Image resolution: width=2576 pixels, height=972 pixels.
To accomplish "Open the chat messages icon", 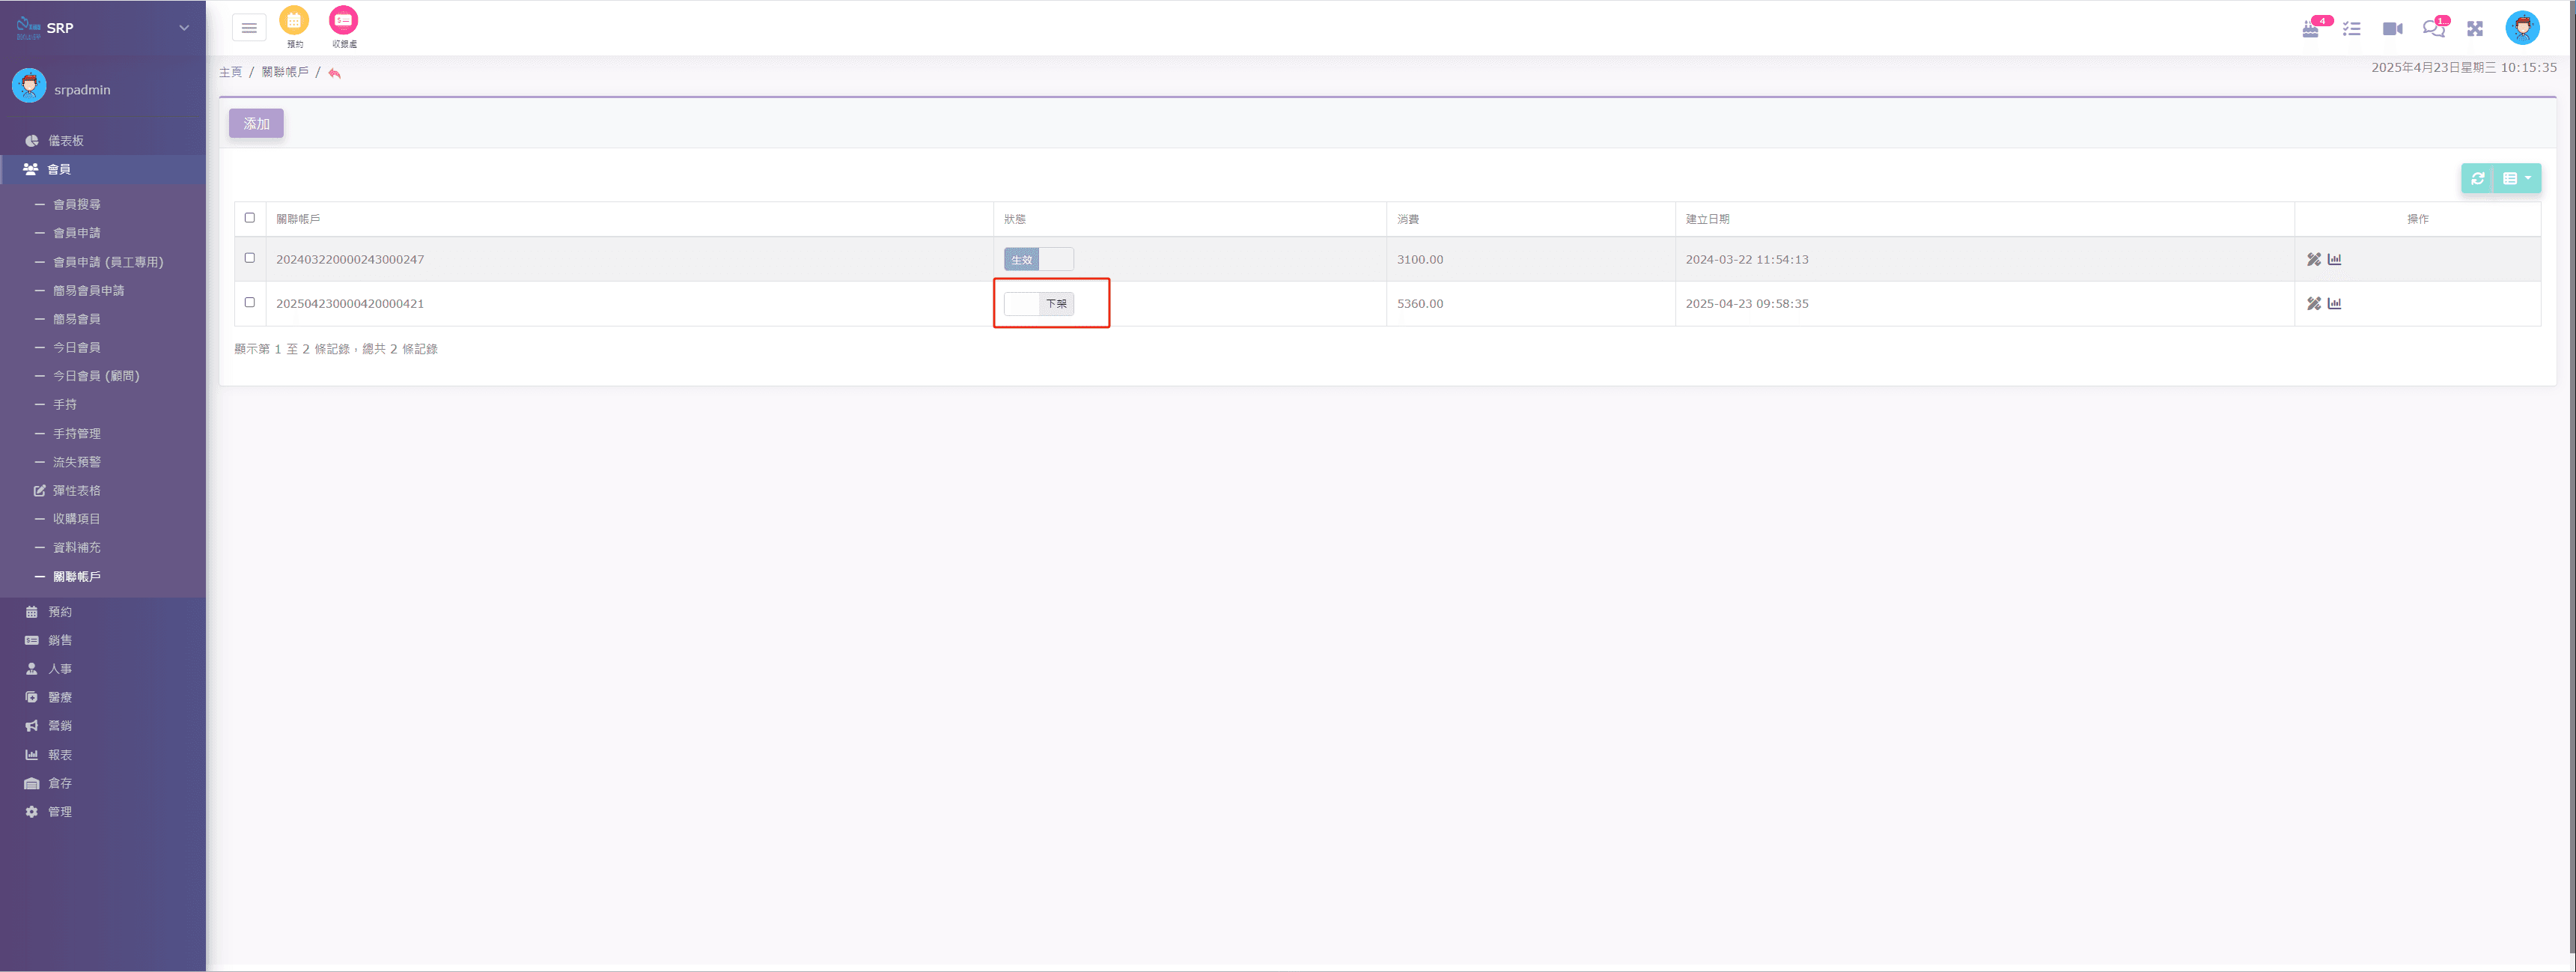I will tap(2433, 29).
